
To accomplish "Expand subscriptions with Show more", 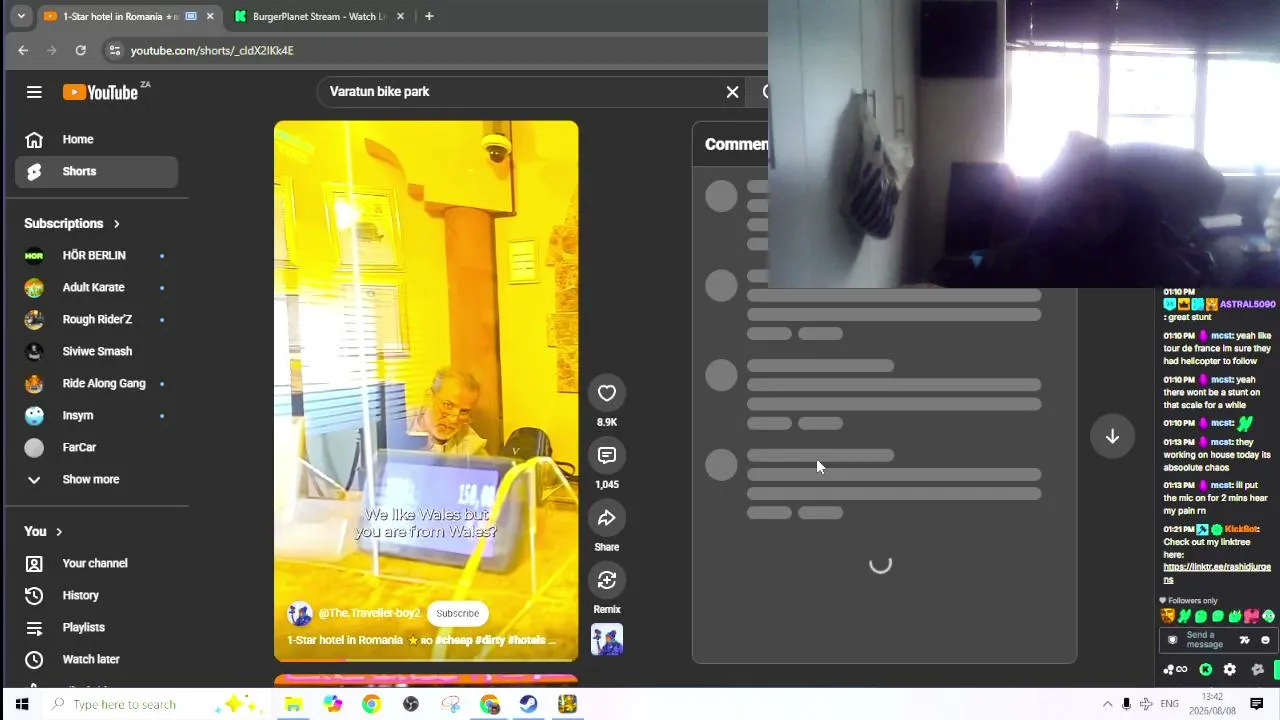I will (96, 479).
